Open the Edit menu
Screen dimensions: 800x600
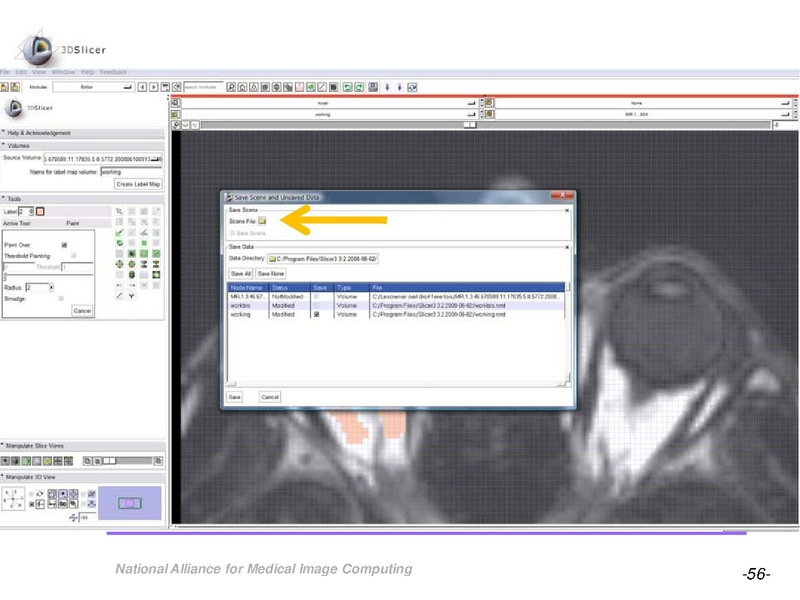(21, 72)
